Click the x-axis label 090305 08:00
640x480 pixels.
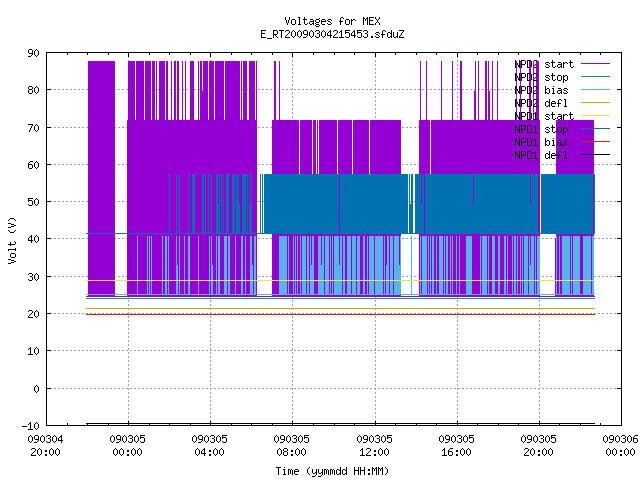point(292,446)
